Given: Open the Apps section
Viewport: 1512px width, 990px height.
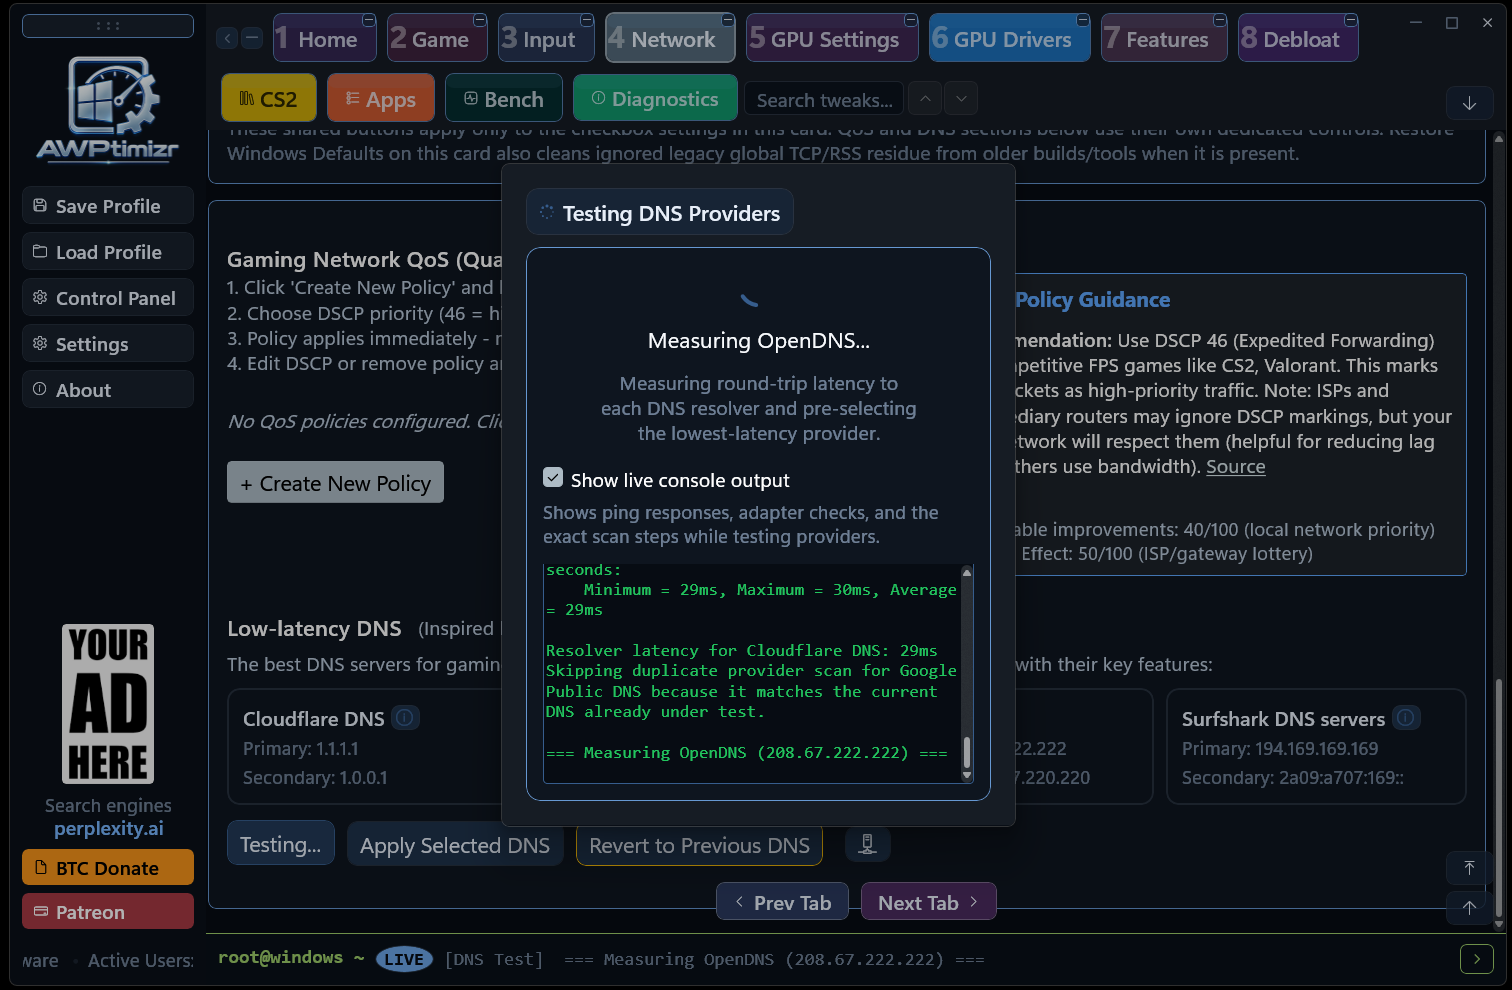Looking at the screenshot, I should 381,98.
